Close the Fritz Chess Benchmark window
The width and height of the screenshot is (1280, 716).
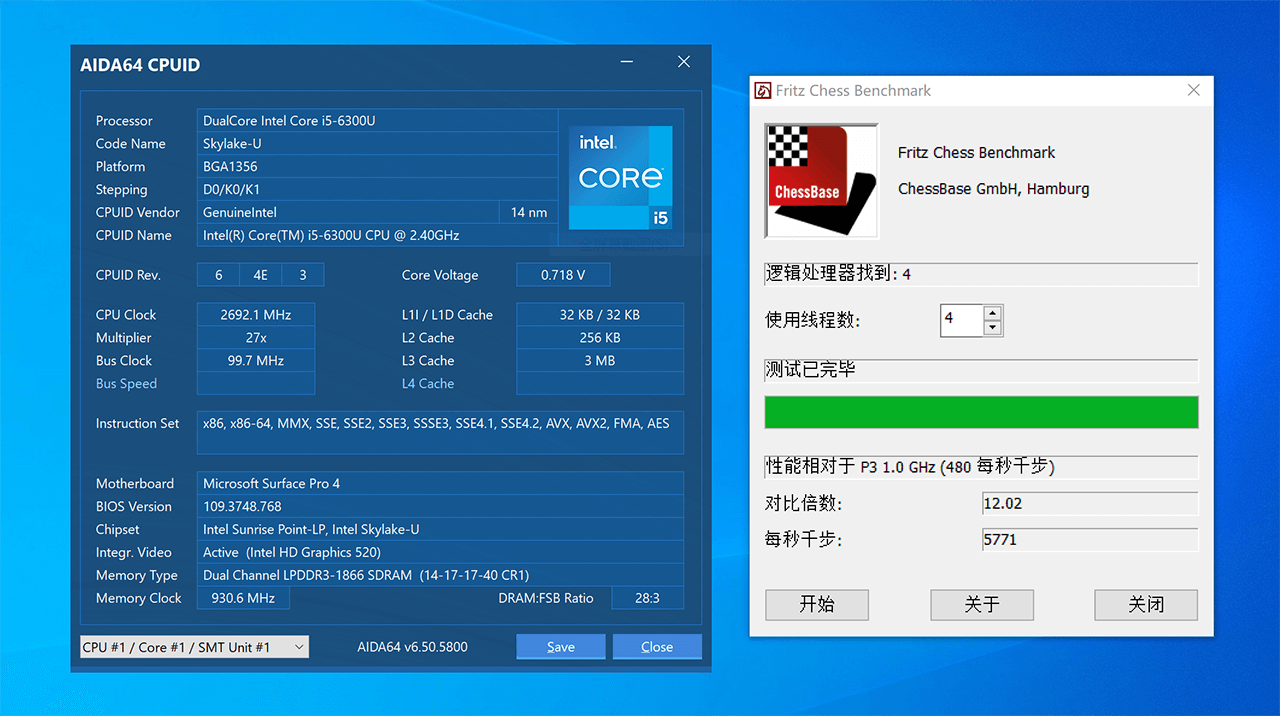pyautogui.click(x=1193, y=90)
